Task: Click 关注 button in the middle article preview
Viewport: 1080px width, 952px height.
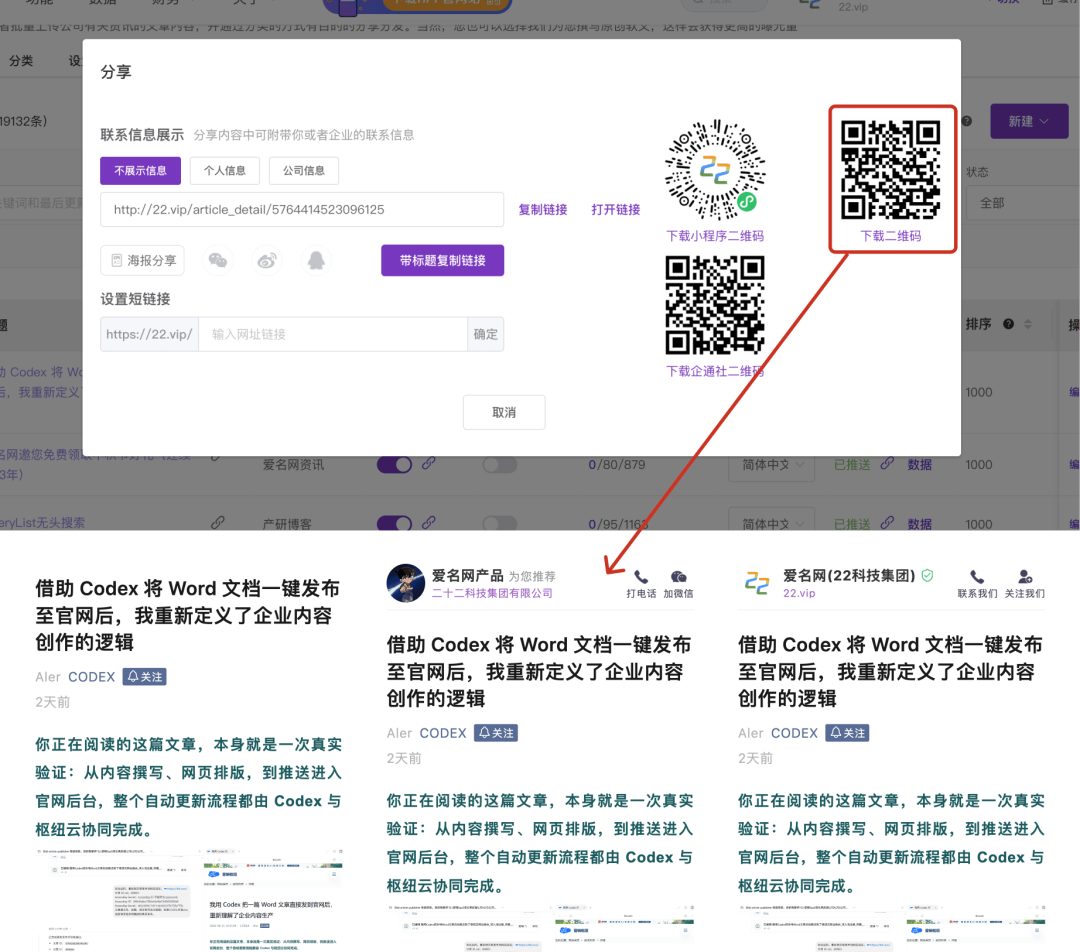Action: click(496, 733)
